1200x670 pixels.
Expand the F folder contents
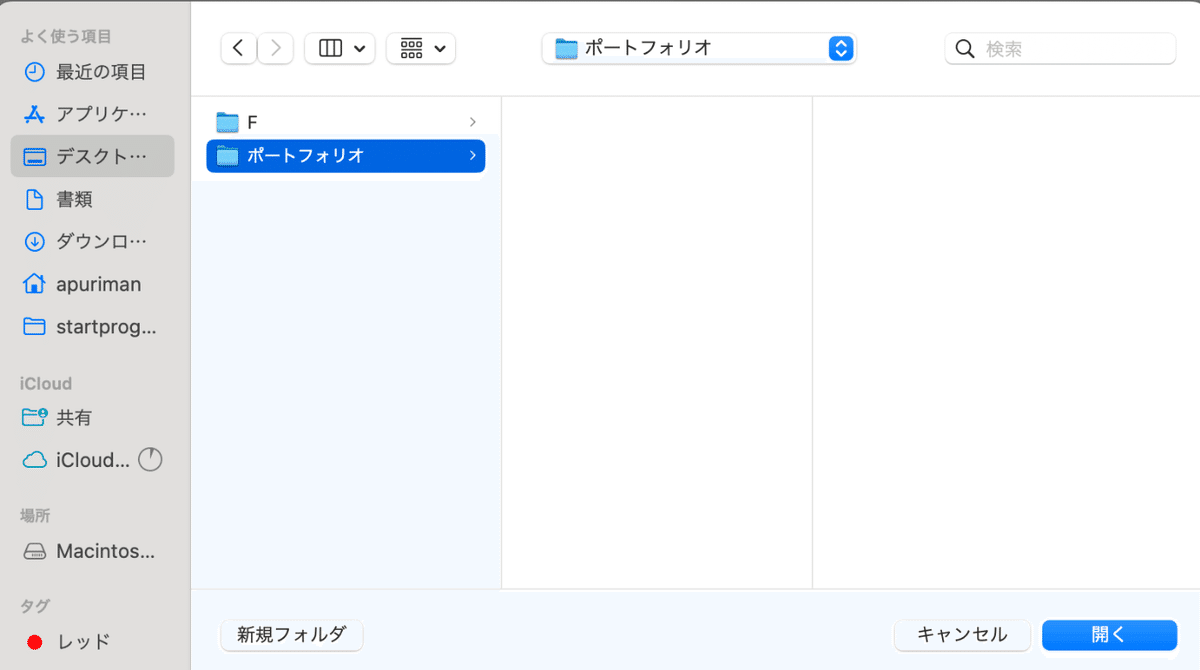[471, 121]
